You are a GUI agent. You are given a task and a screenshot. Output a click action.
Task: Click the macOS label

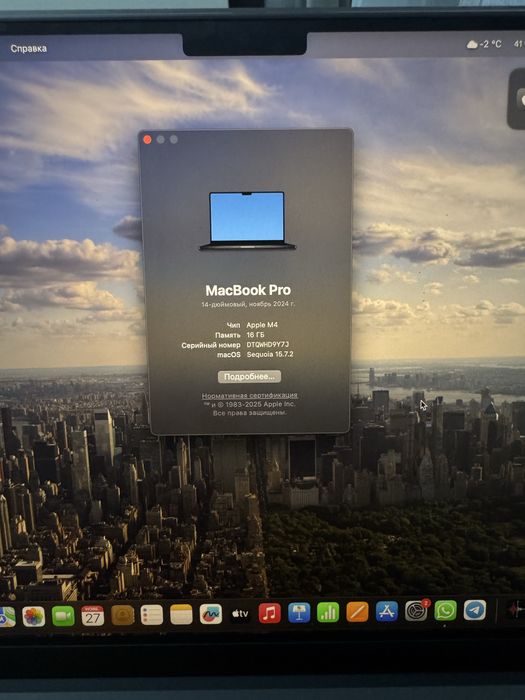click(229, 355)
